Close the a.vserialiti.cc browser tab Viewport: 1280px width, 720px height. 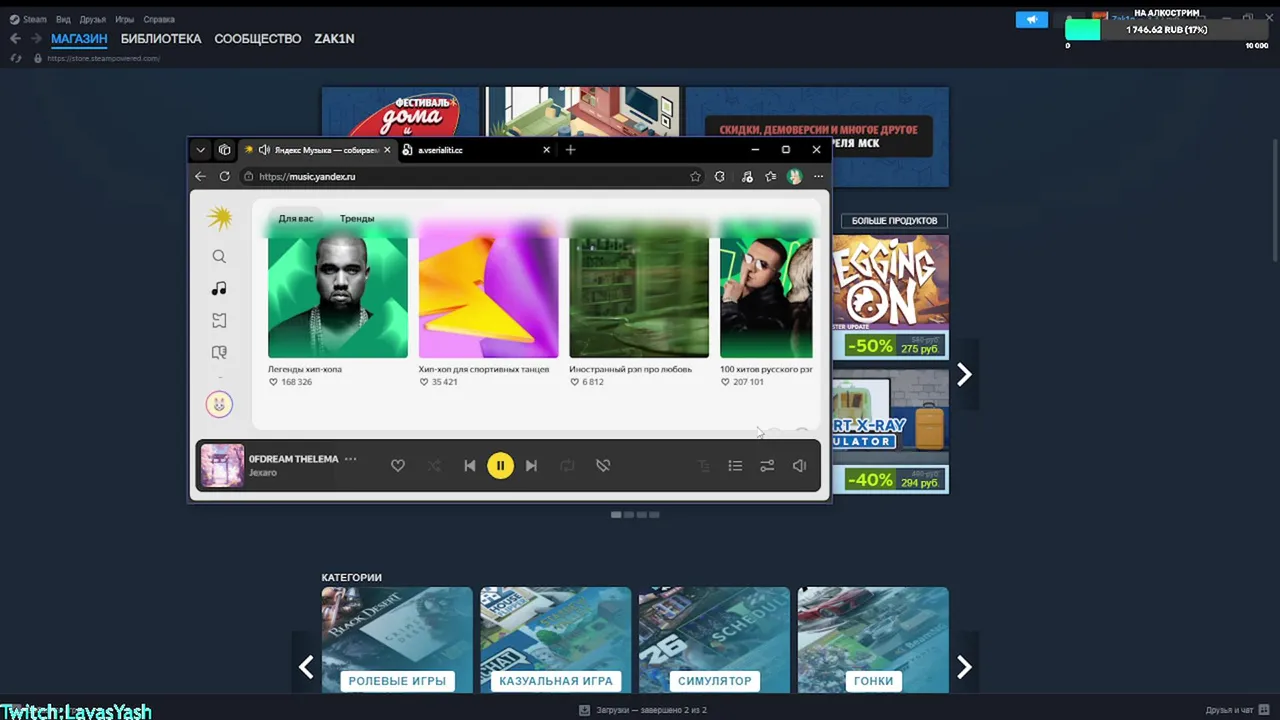pos(546,150)
